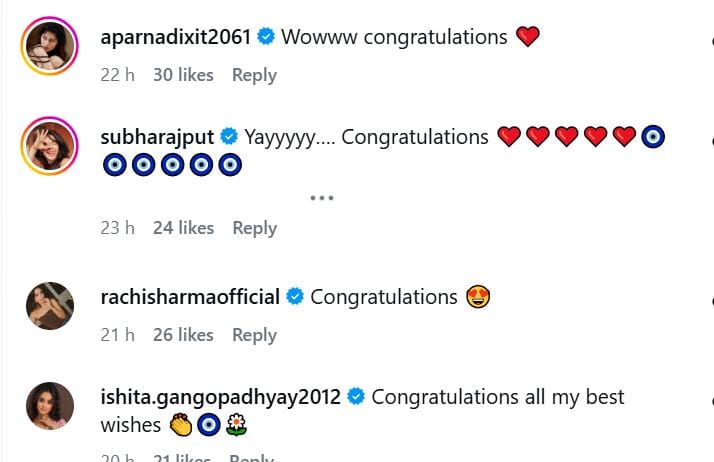The height and width of the screenshot is (462, 714).
Task: View the 26 likes on rachisharmaofficial's comment
Action: coord(183,335)
